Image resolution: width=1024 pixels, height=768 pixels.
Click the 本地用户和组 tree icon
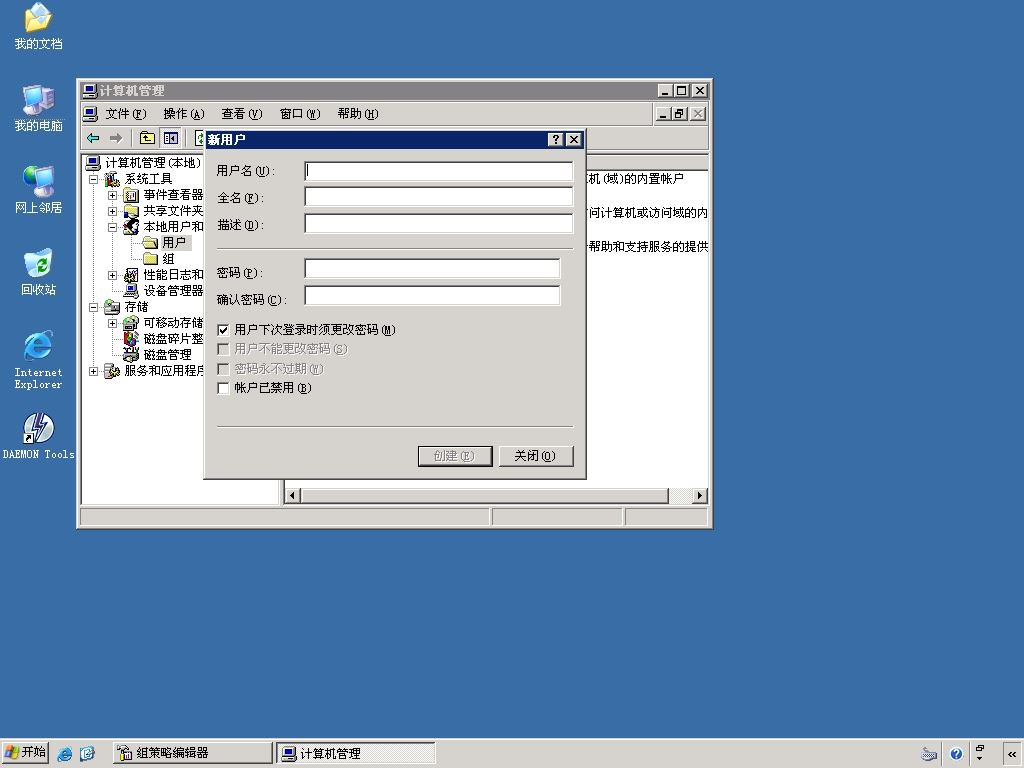pos(131,227)
